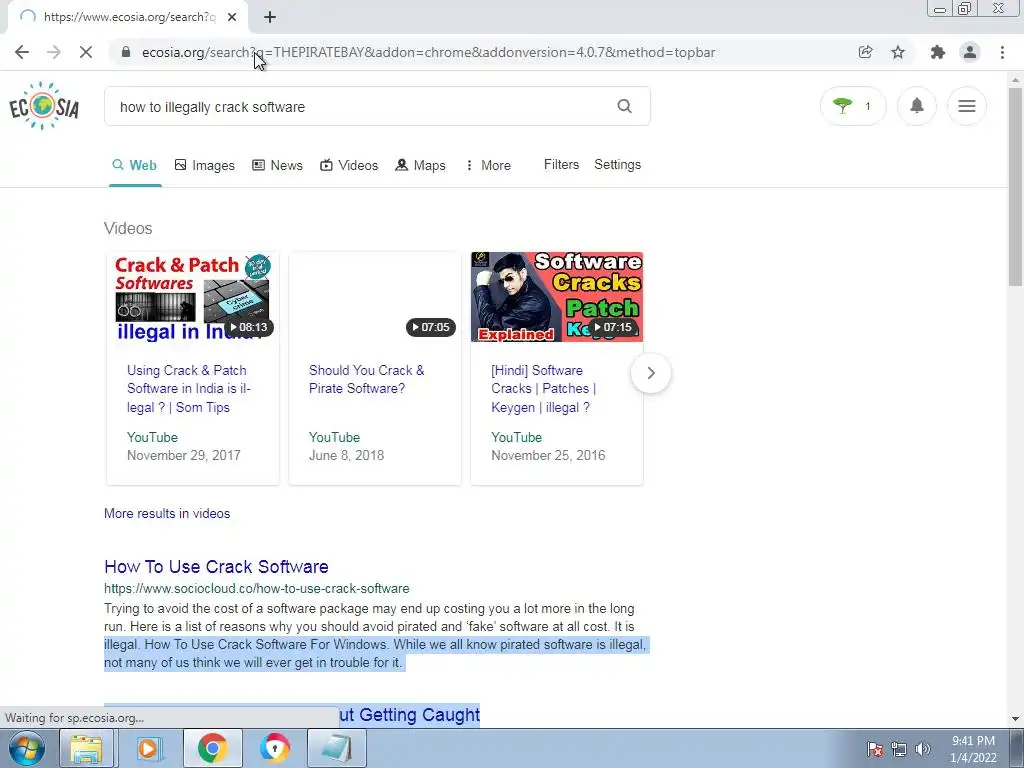1024x768 pixels.
Task: Show next videos with carousel arrow
Action: pos(650,373)
